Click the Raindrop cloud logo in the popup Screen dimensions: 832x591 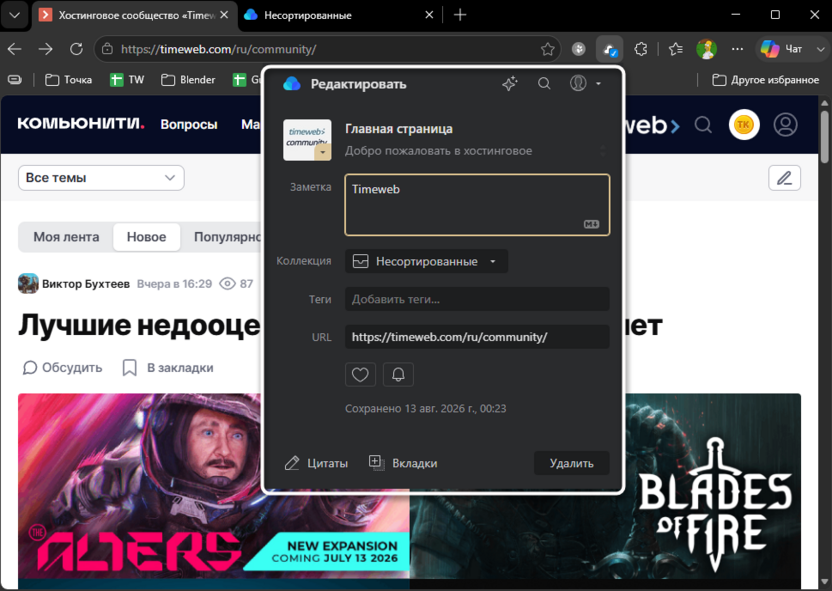(x=292, y=84)
